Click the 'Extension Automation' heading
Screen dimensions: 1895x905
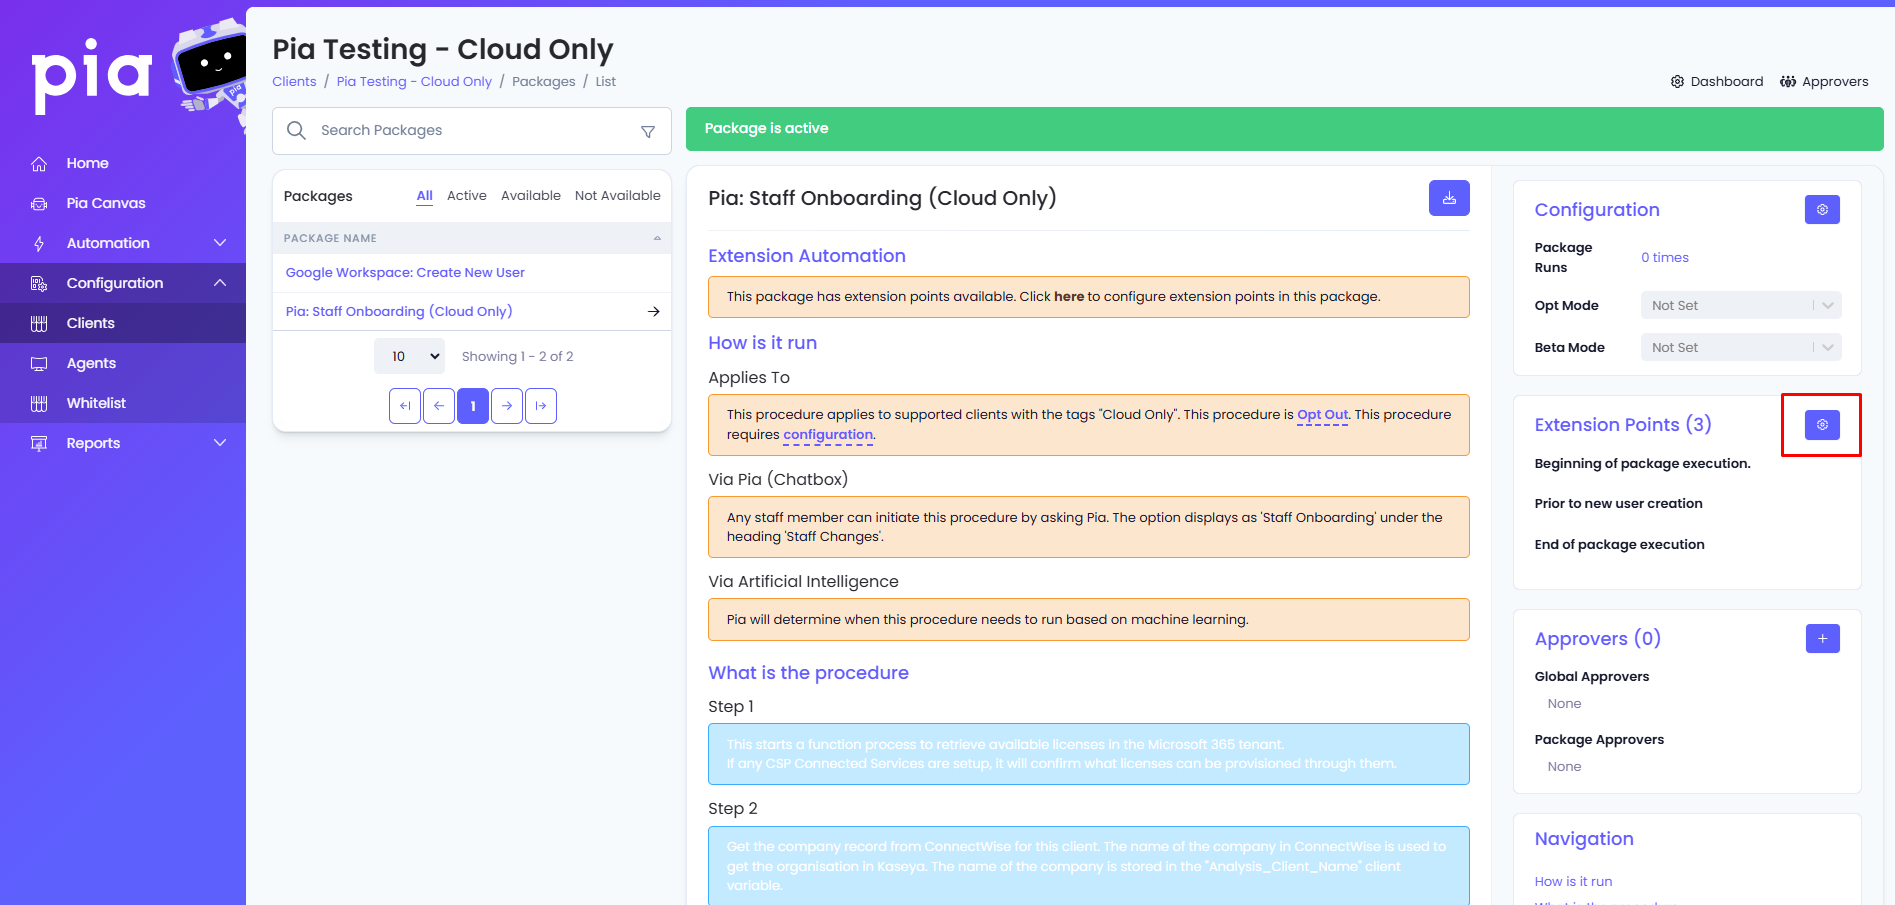(x=807, y=256)
